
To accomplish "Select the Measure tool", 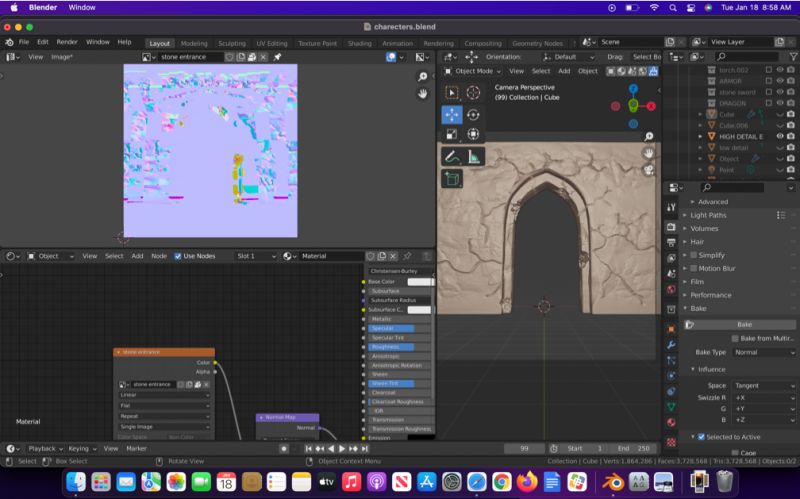I will pyautogui.click(x=474, y=157).
